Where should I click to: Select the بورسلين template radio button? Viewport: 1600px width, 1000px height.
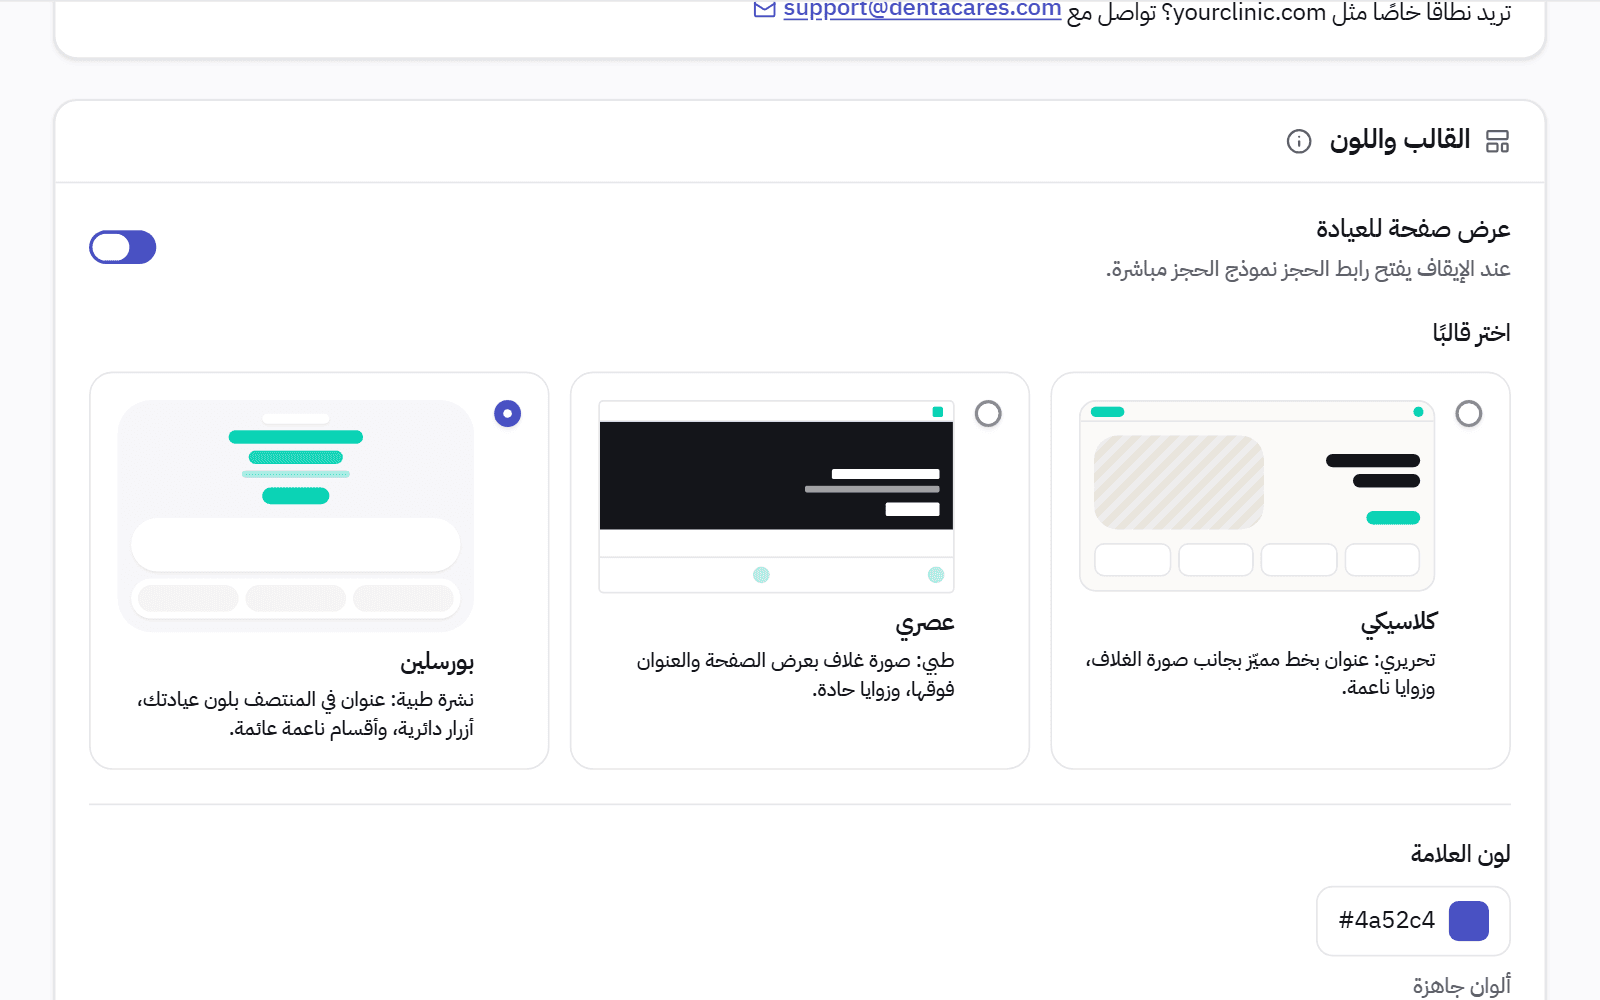pyautogui.click(x=507, y=413)
